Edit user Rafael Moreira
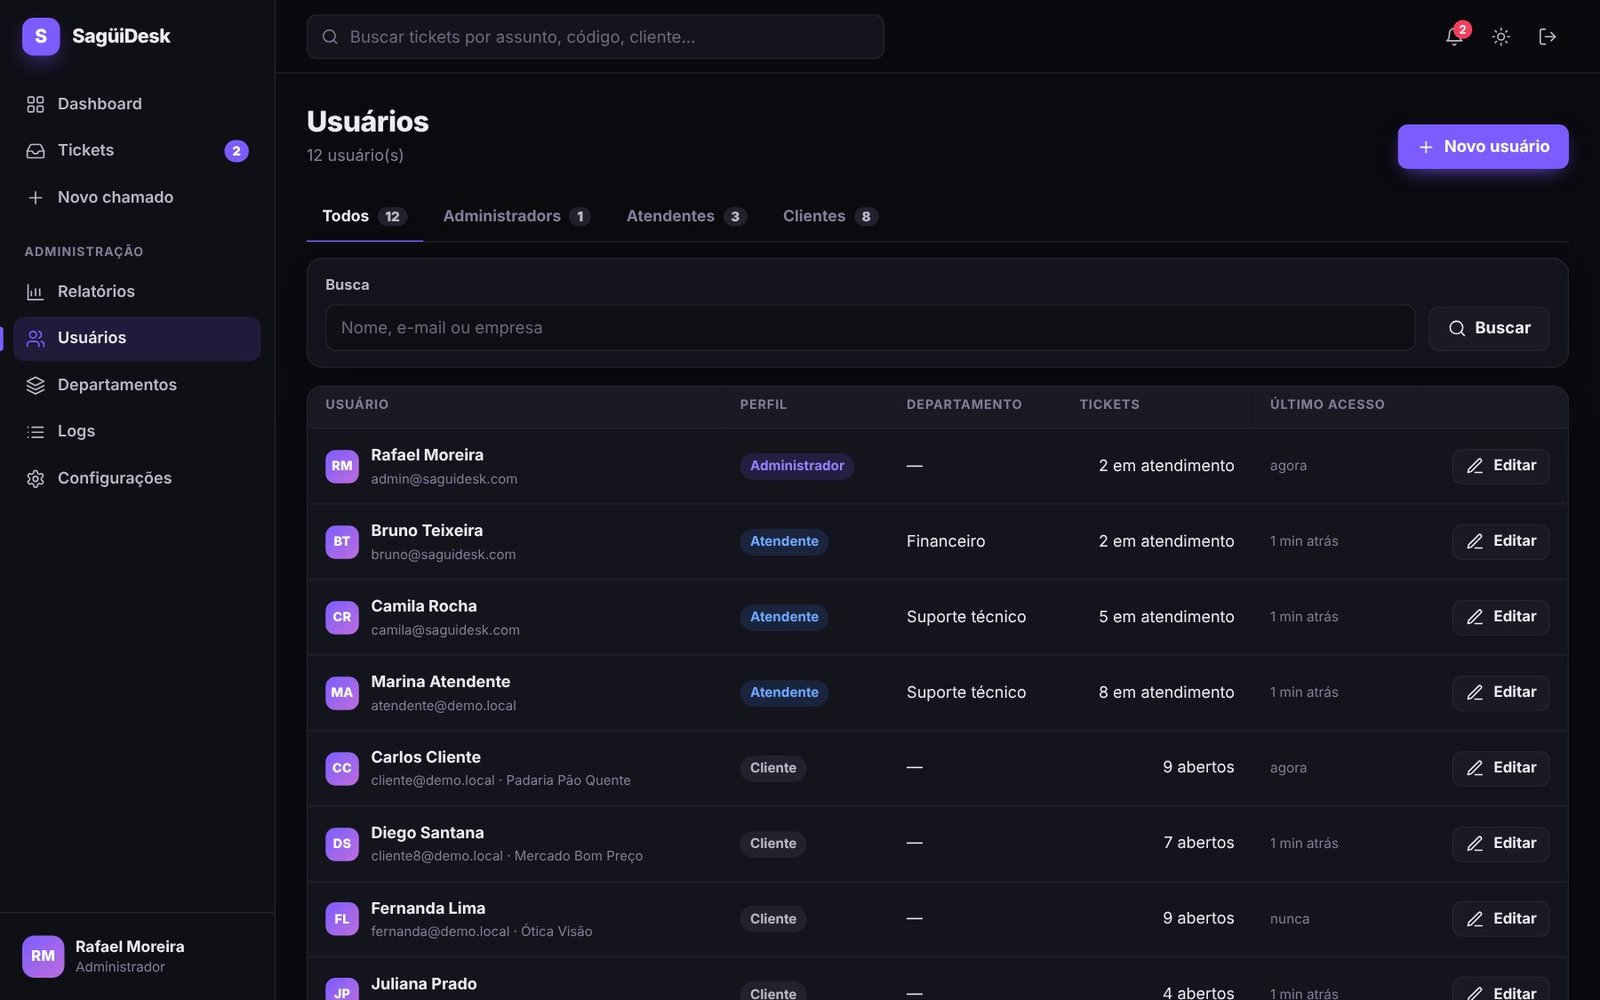 point(1501,466)
